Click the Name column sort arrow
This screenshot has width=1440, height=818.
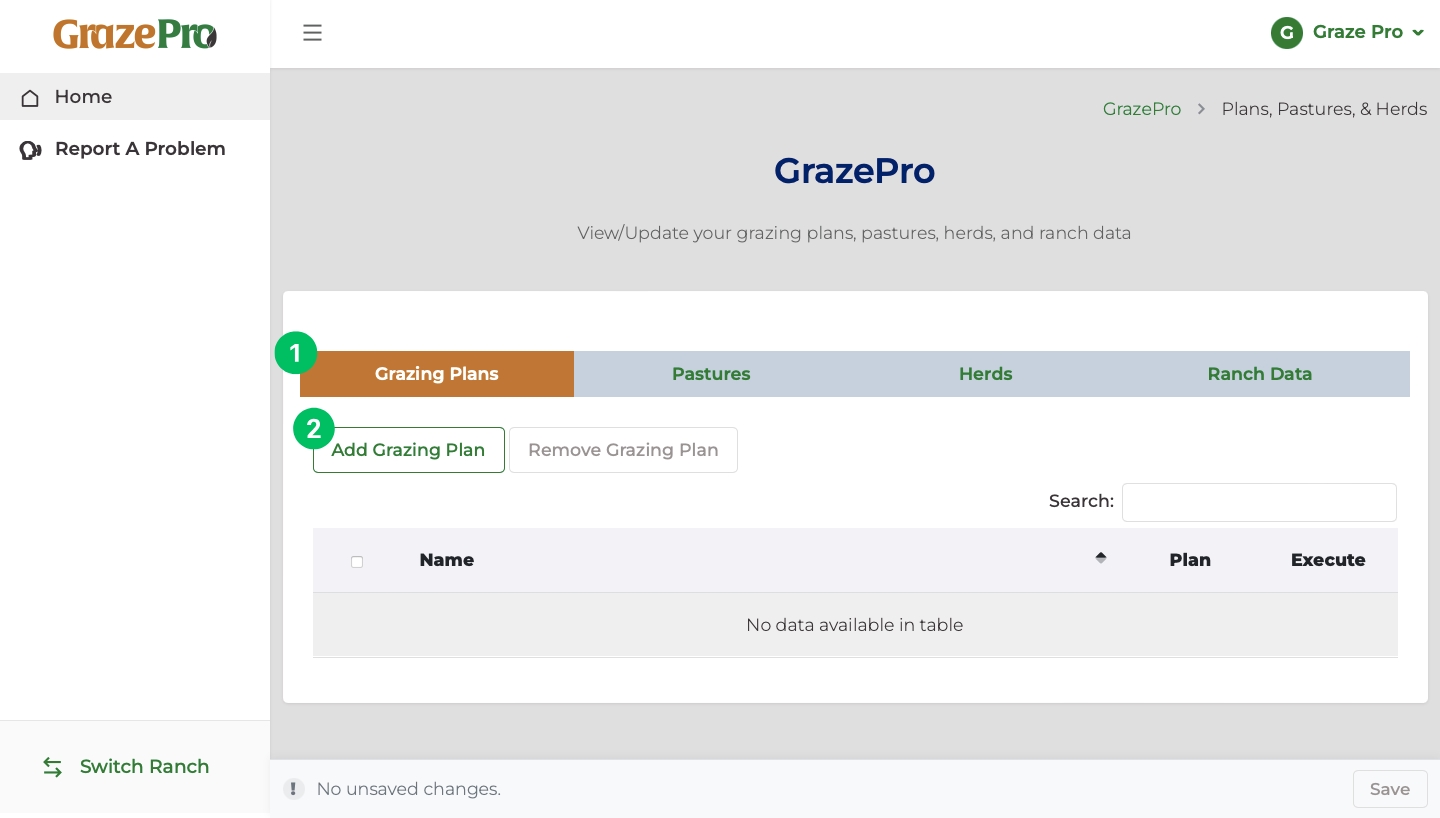click(1101, 558)
